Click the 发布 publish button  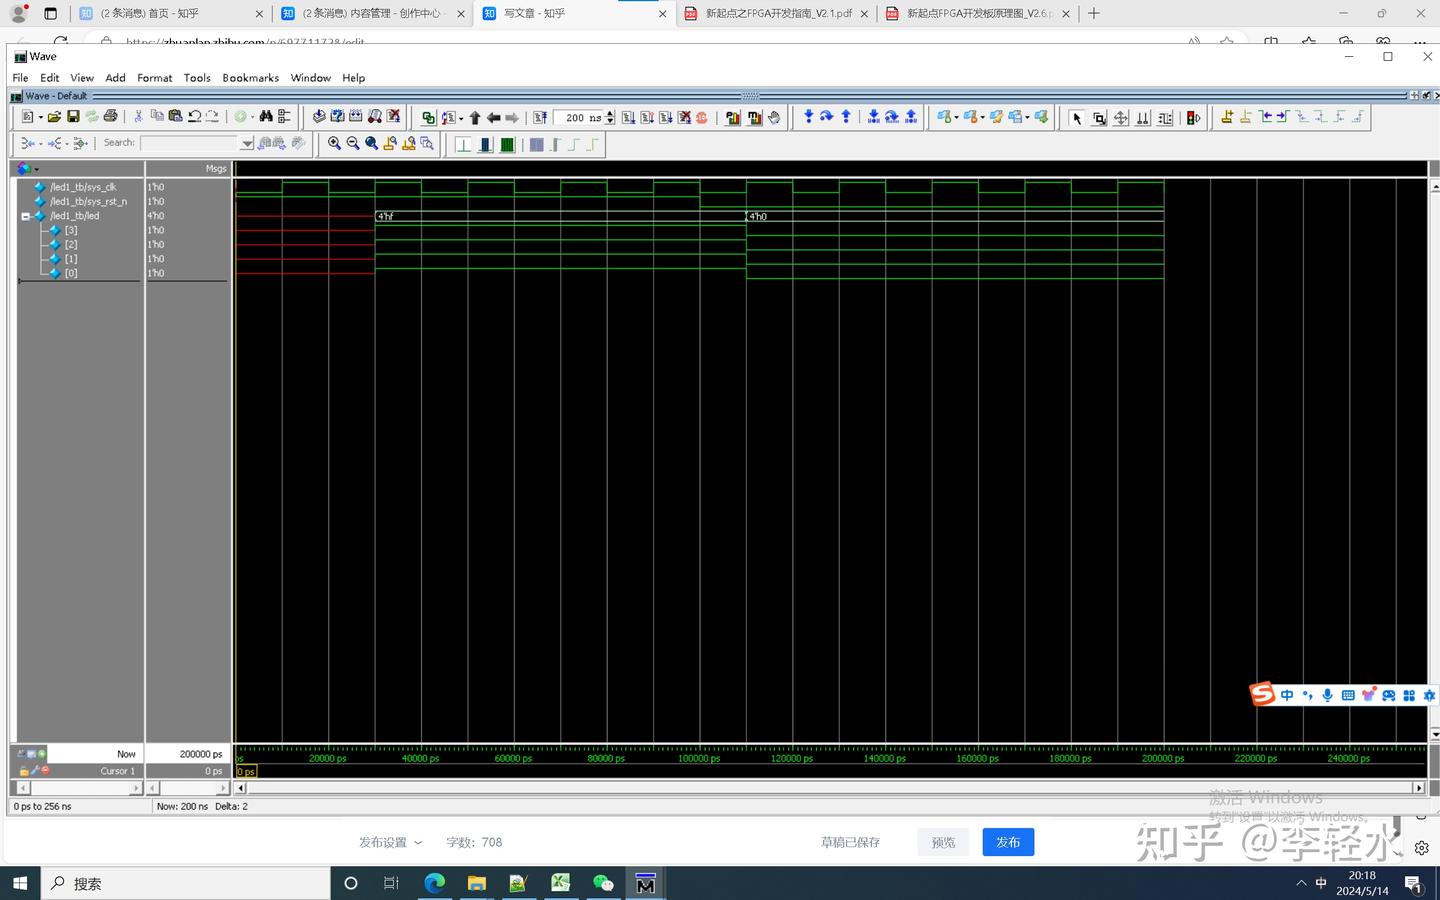point(1008,842)
